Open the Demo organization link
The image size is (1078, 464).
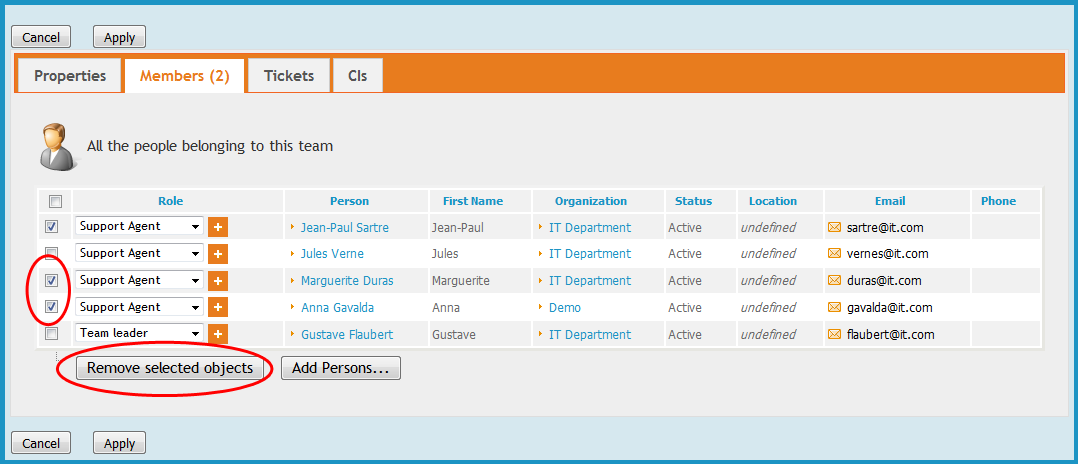click(565, 308)
